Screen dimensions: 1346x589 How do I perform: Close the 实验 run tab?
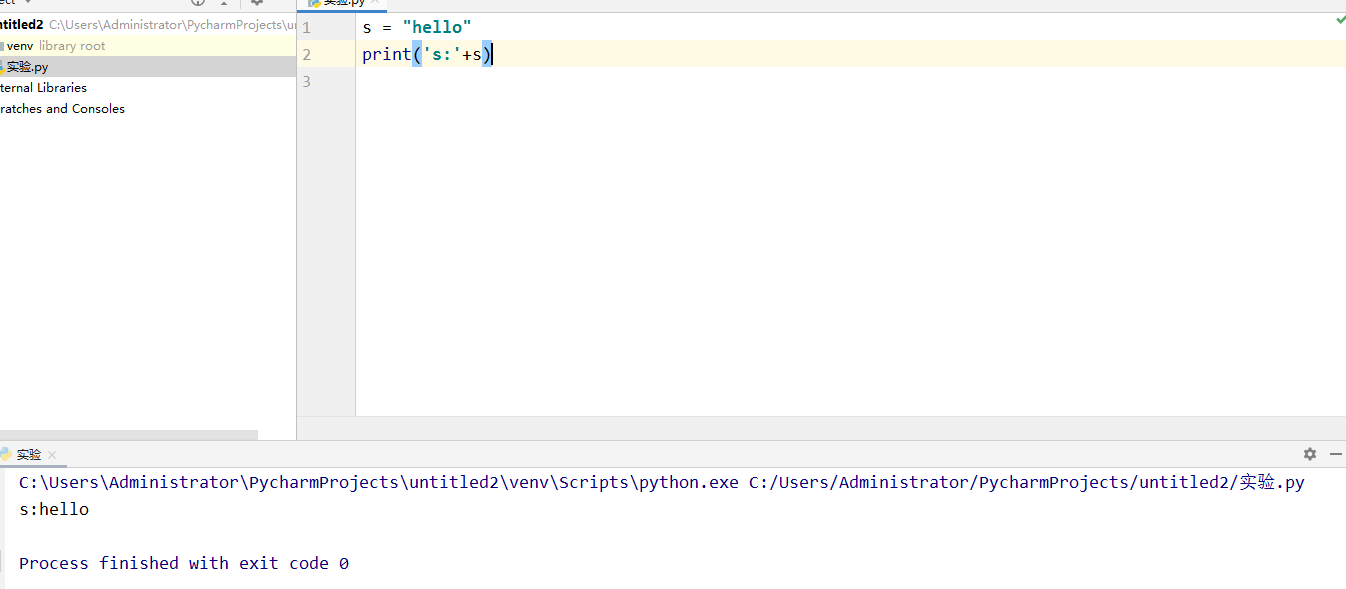tap(52, 455)
